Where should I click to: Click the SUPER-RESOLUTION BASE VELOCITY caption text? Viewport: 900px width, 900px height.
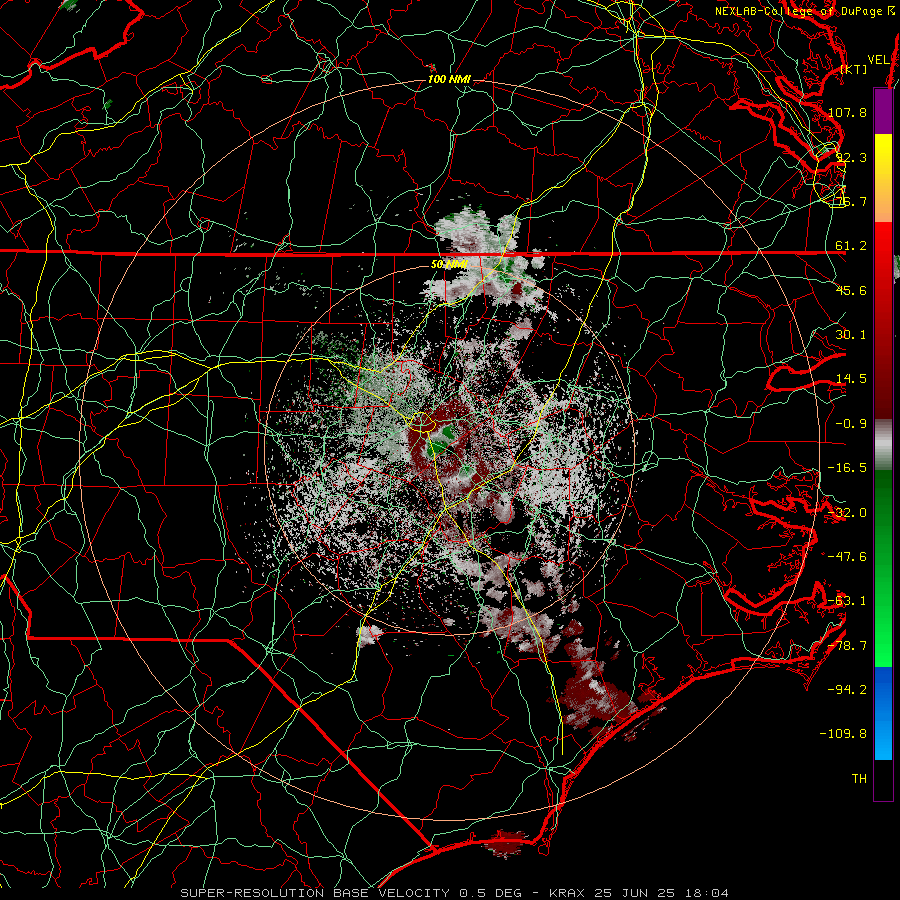(x=315, y=893)
